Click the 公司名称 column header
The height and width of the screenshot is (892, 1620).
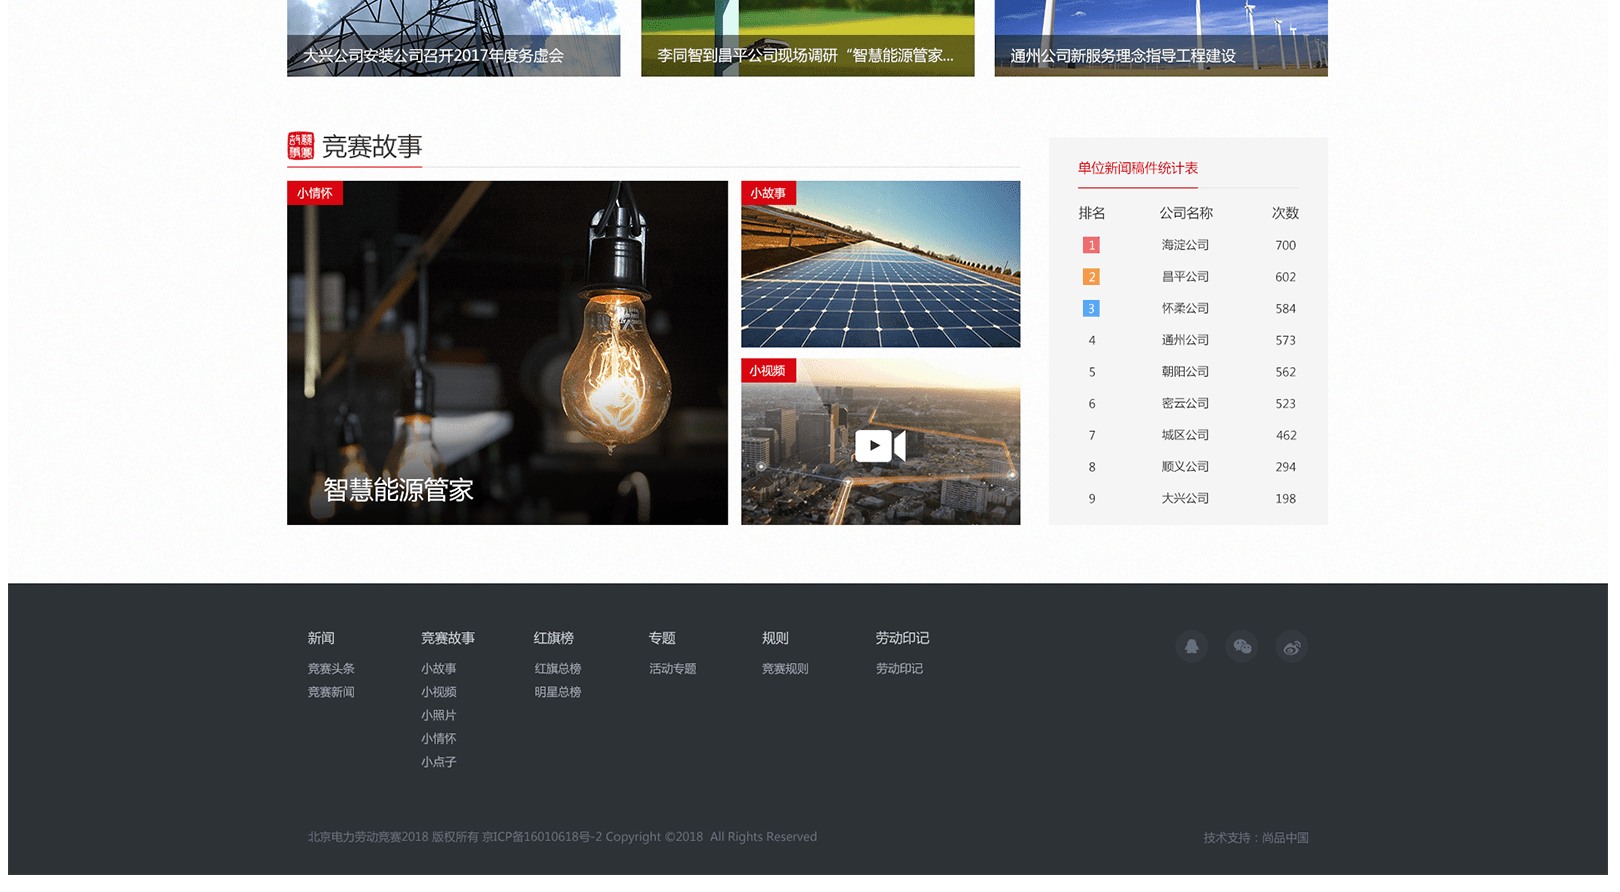(1186, 213)
